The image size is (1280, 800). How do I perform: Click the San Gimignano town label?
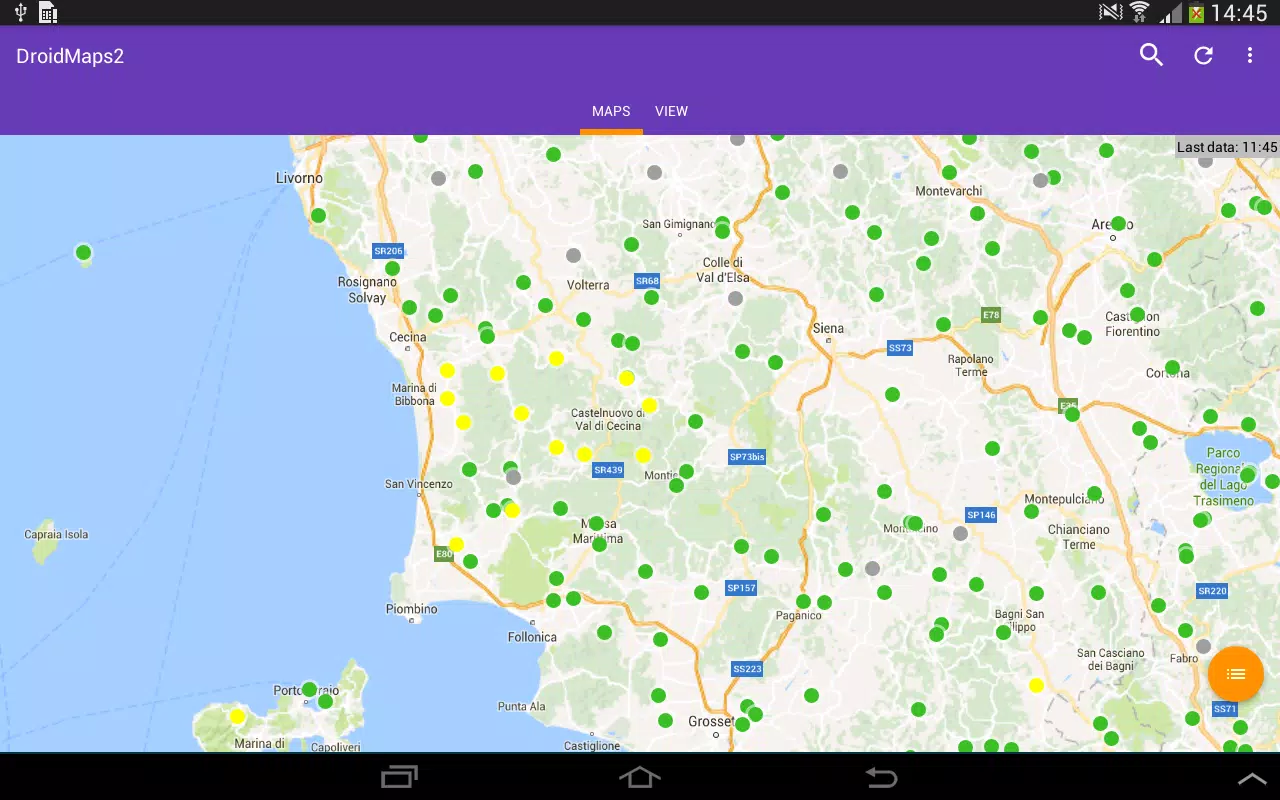pos(679,225)
